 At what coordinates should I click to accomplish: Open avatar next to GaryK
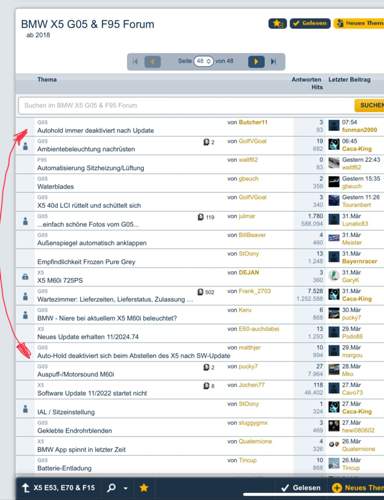click(x=334, y=276)
